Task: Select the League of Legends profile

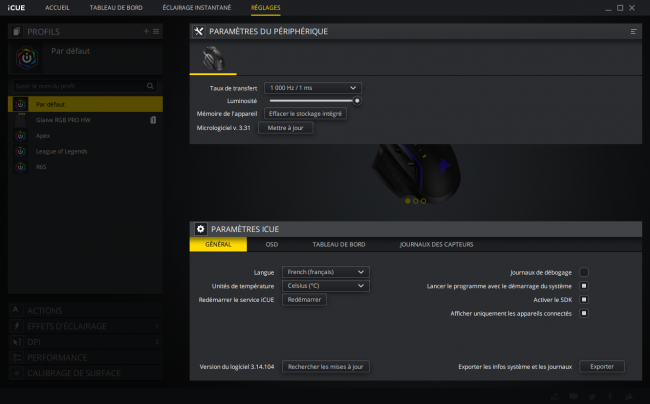Action: click(x=85, y=151)
